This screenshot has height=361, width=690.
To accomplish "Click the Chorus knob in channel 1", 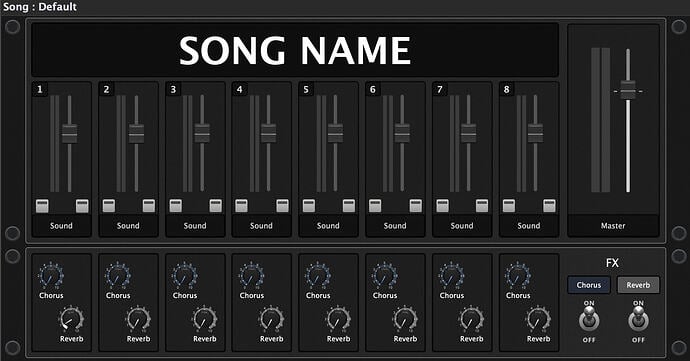I will pos(51,276).
